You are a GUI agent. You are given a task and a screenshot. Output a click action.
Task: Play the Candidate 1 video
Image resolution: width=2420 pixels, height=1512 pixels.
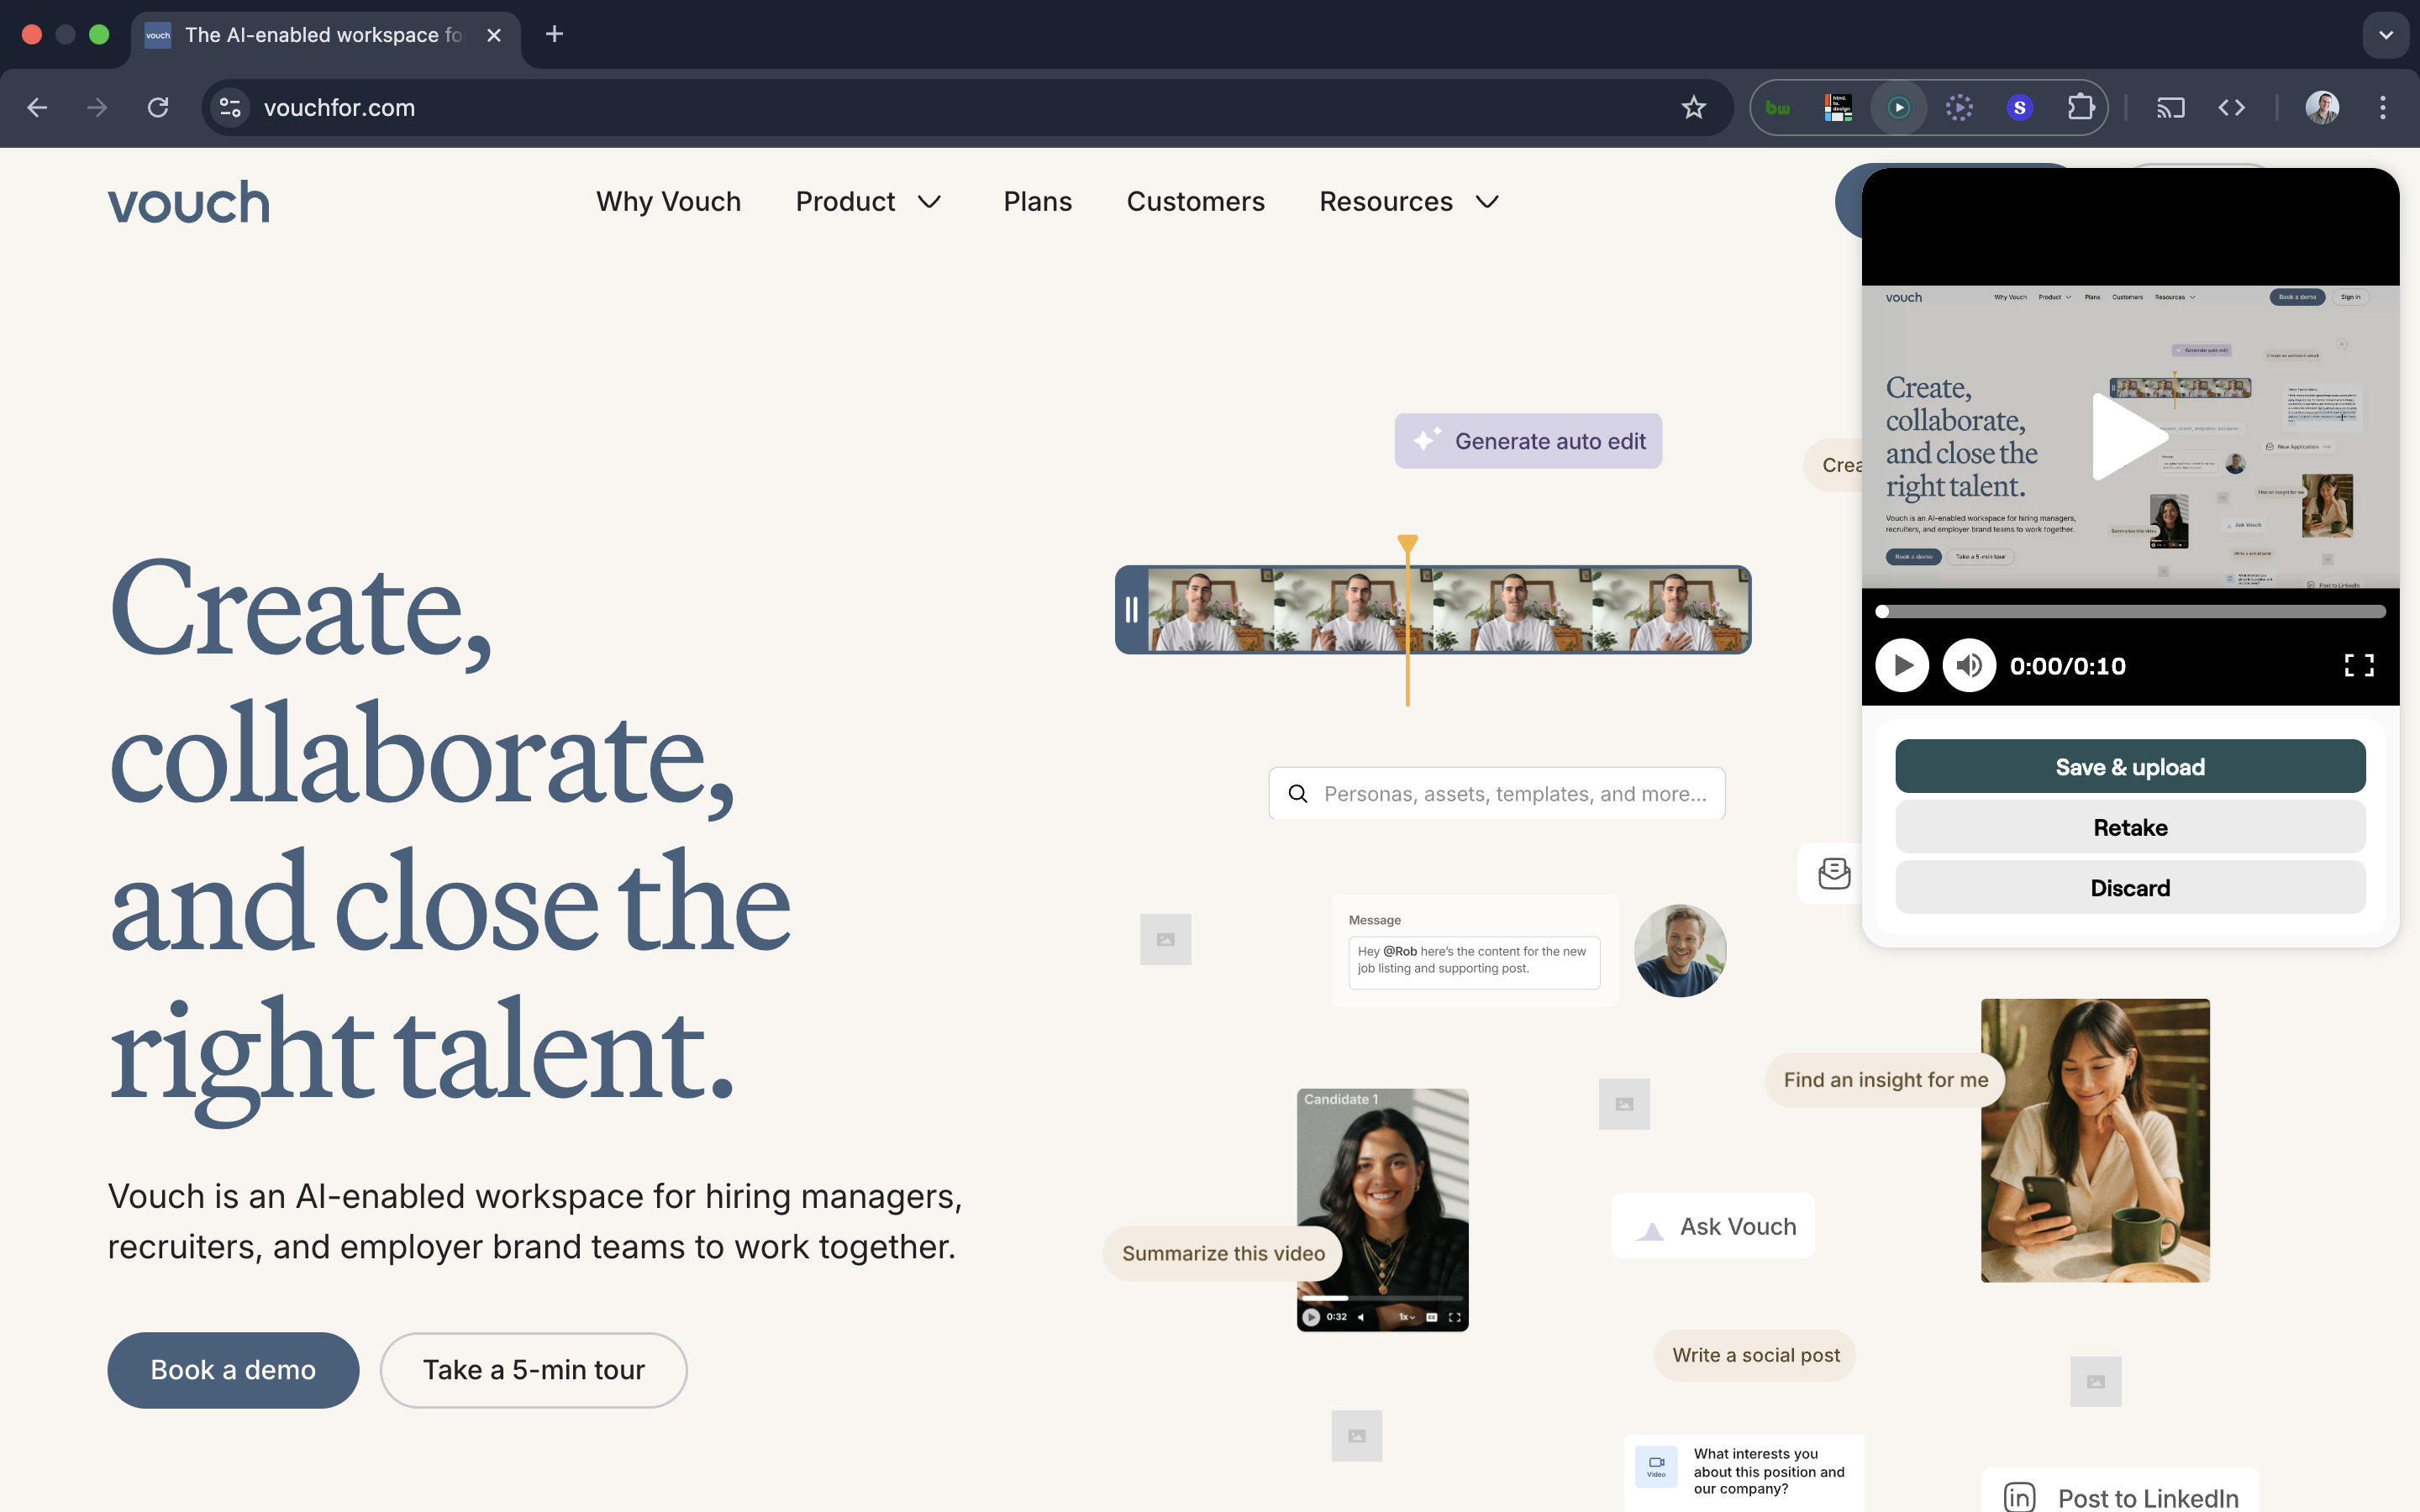pos(1311,1317)
